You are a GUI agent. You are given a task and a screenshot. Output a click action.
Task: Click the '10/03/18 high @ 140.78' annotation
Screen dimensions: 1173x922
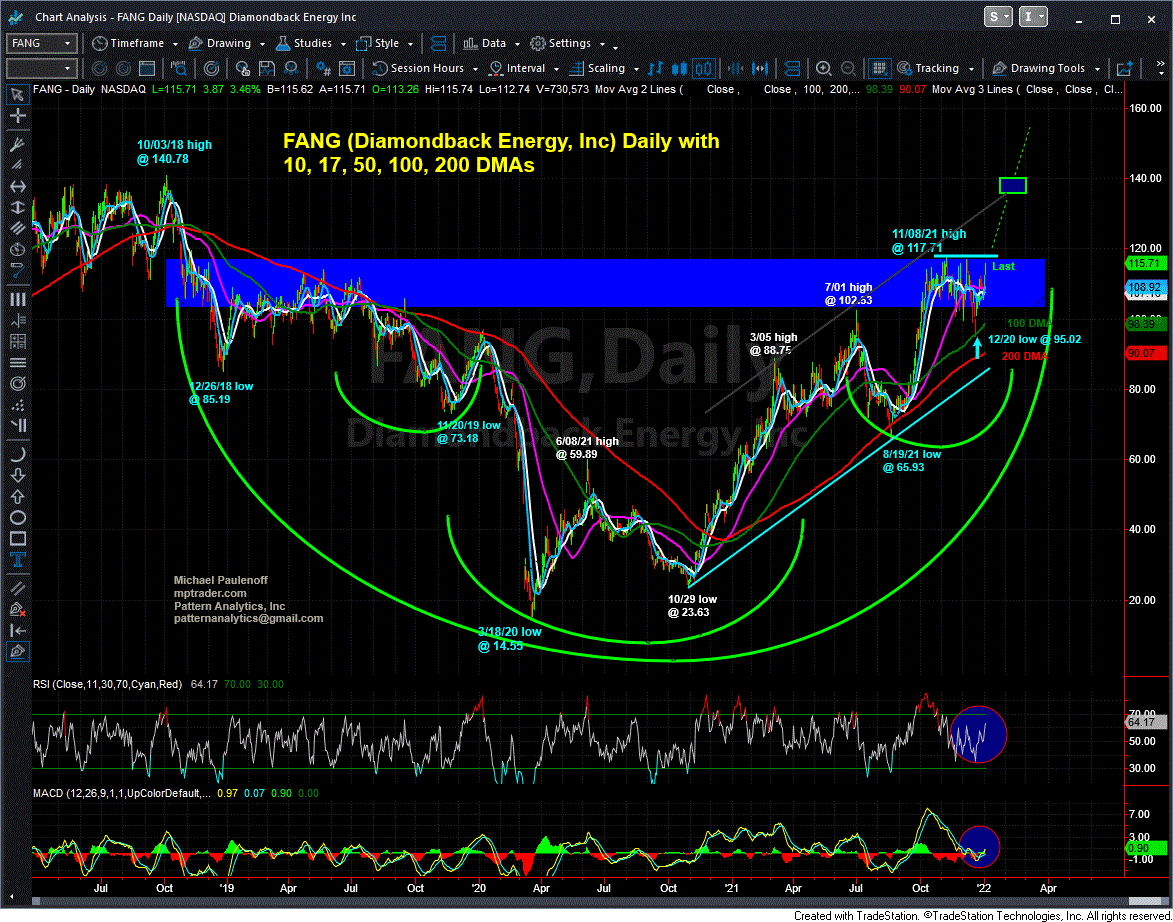(174, 151)
